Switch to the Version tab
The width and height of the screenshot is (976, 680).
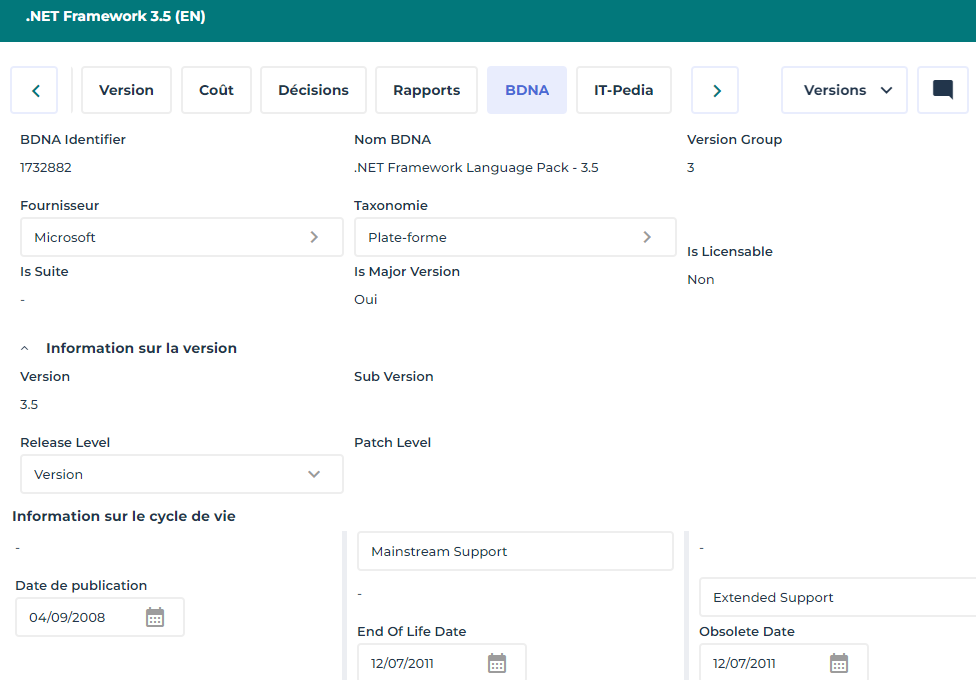126,90
